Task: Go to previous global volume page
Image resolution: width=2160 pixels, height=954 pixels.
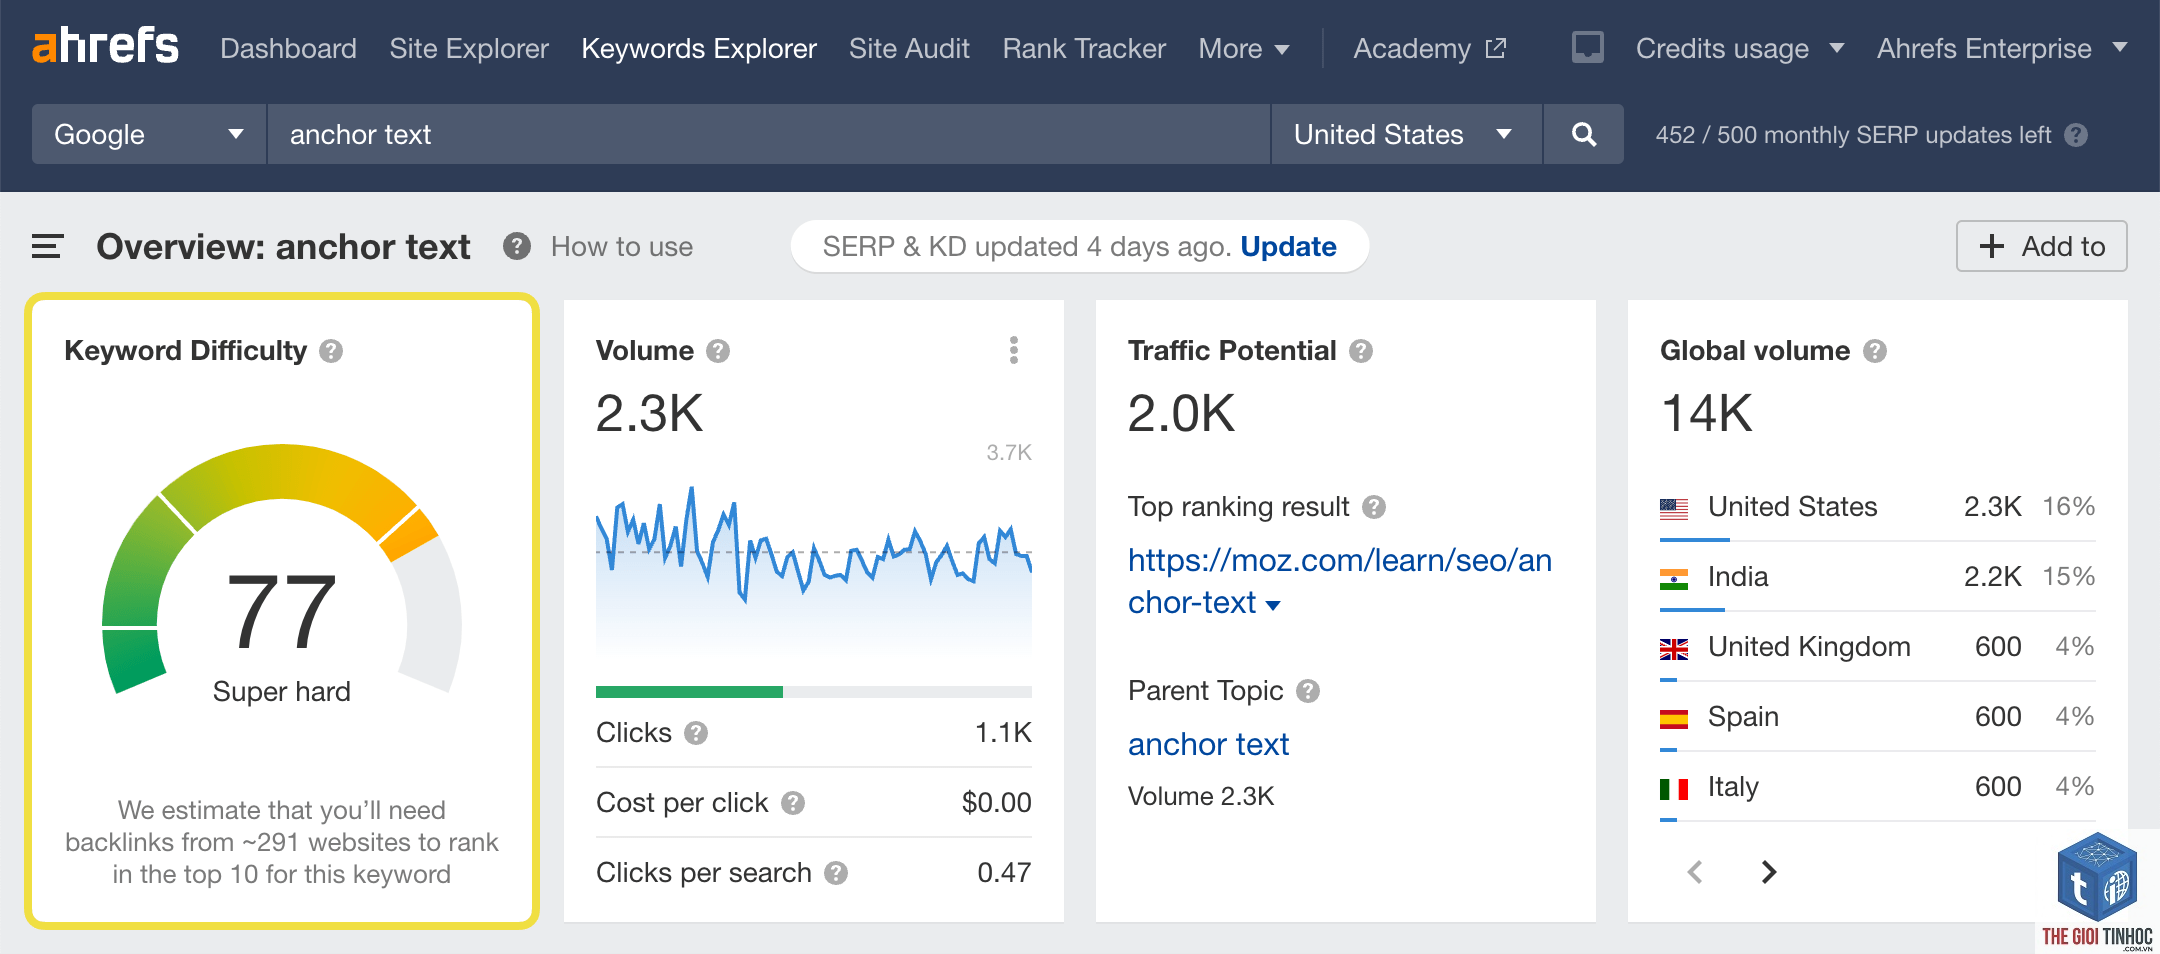Action: point(1695,872)
